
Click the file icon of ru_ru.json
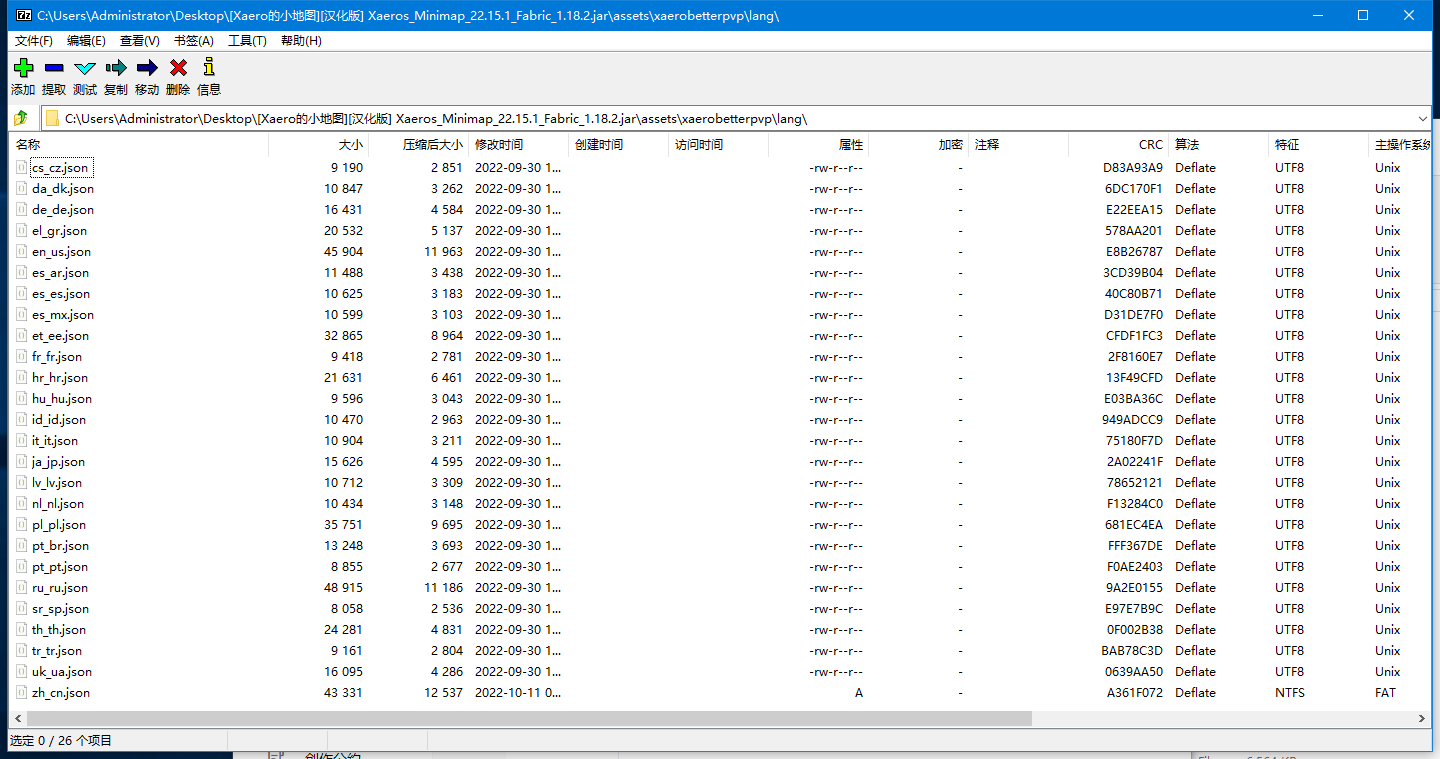(x=22, y=588)
